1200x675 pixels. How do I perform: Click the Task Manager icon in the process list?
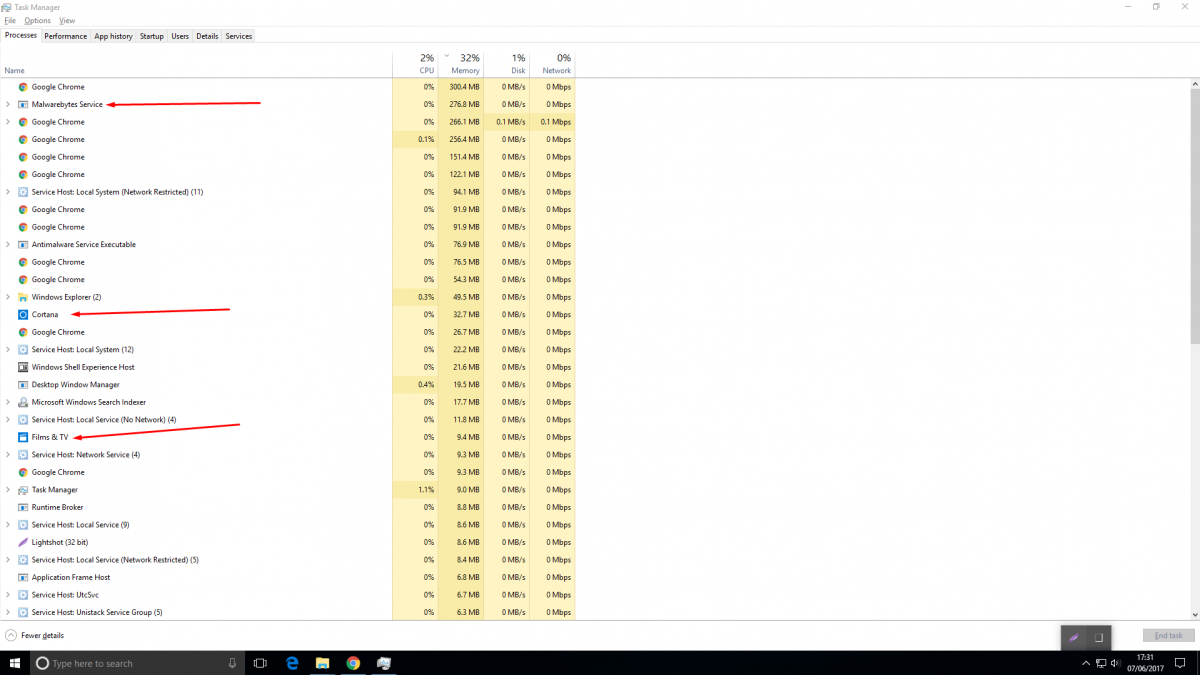pyautogui.click(x=23, y=490)
